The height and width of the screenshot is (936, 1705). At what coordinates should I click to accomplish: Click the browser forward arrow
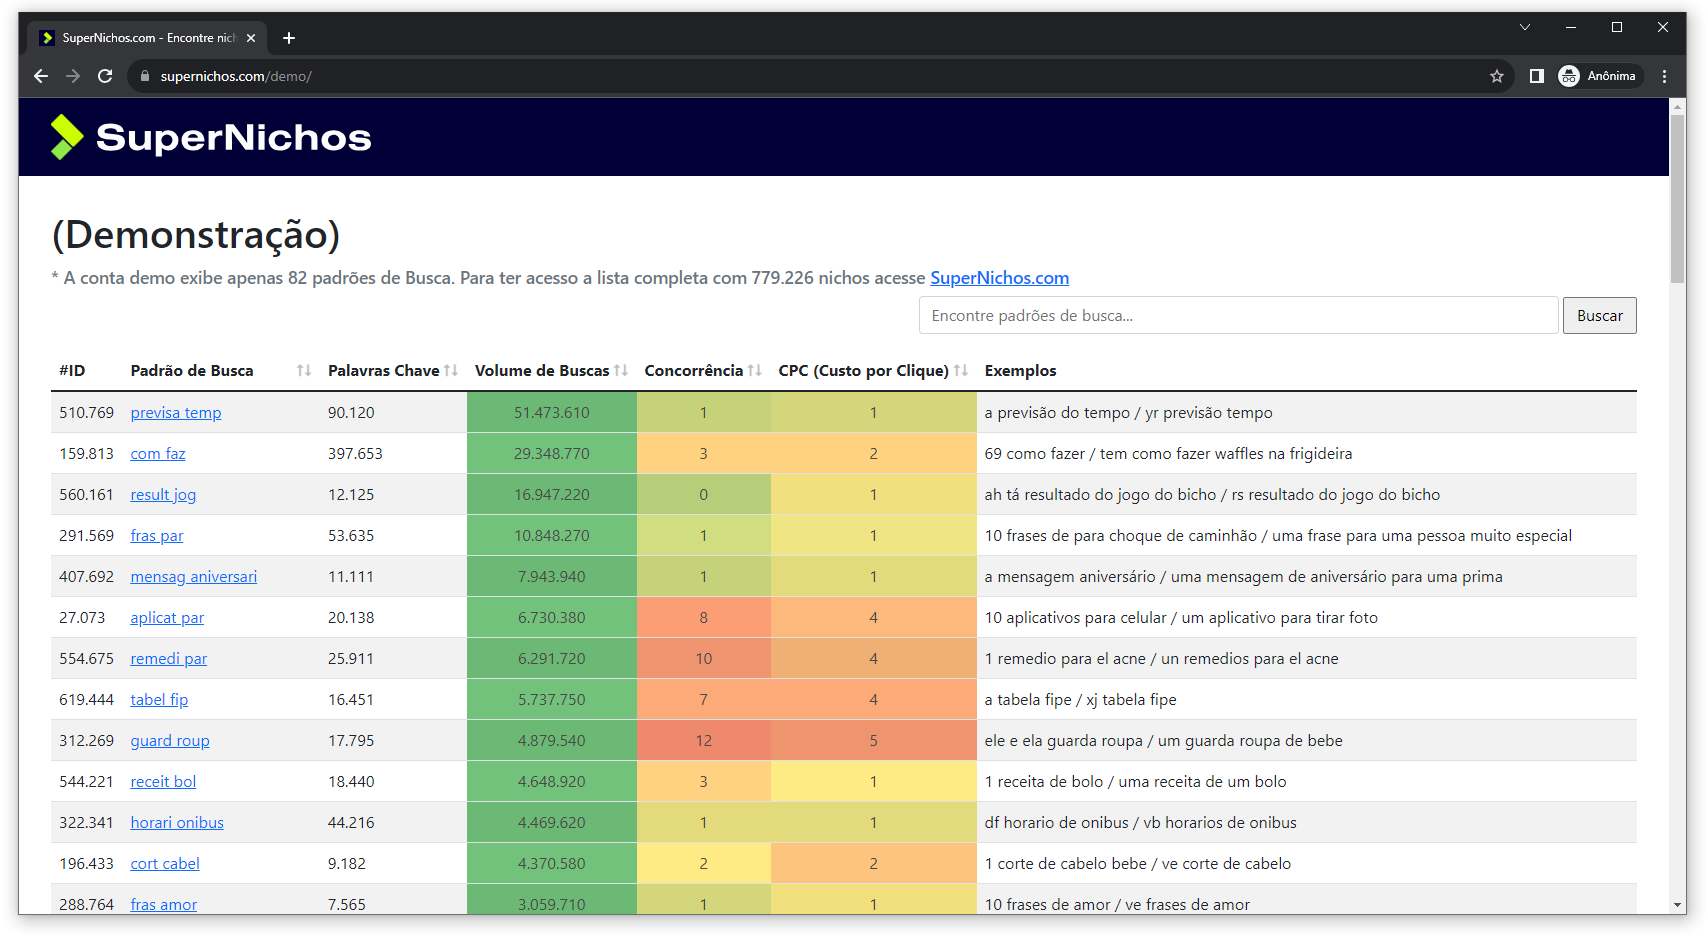point(73,76)
